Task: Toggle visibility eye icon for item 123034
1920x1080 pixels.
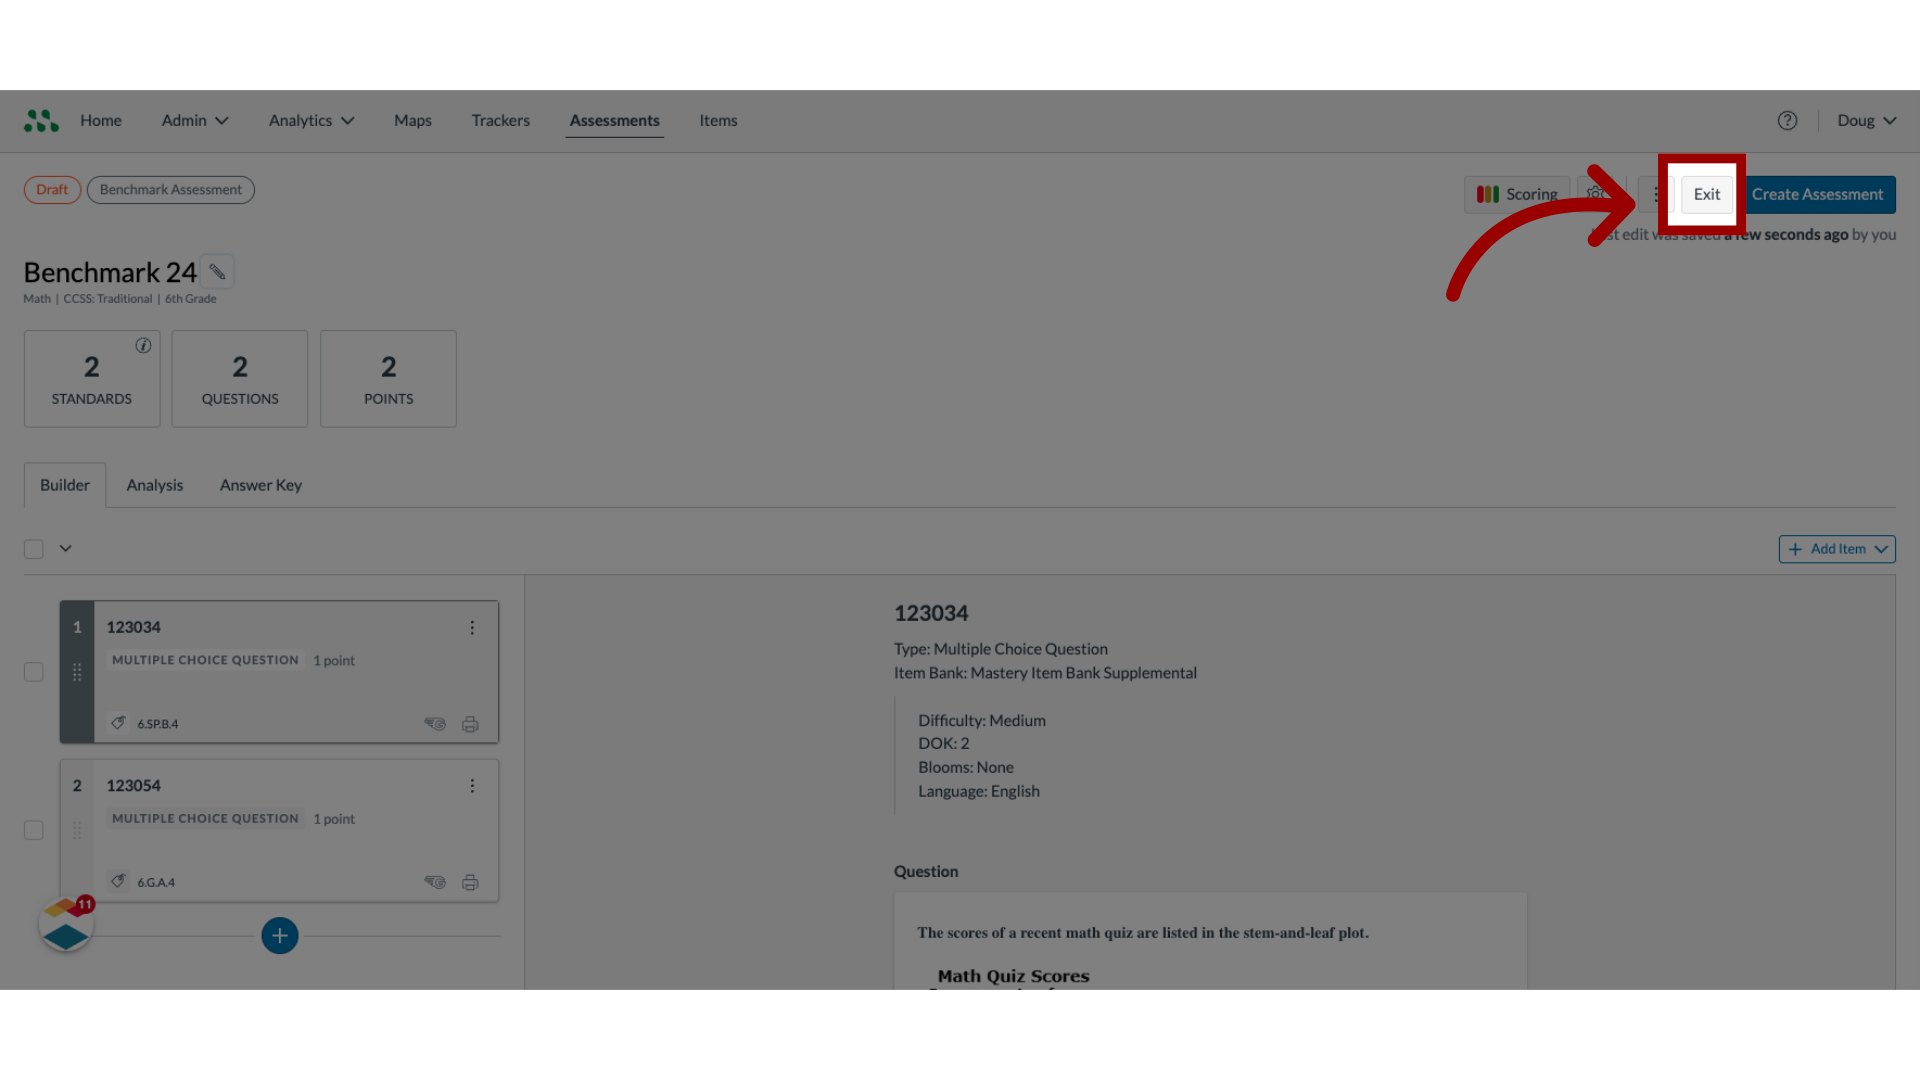Action: pos(435,723)
